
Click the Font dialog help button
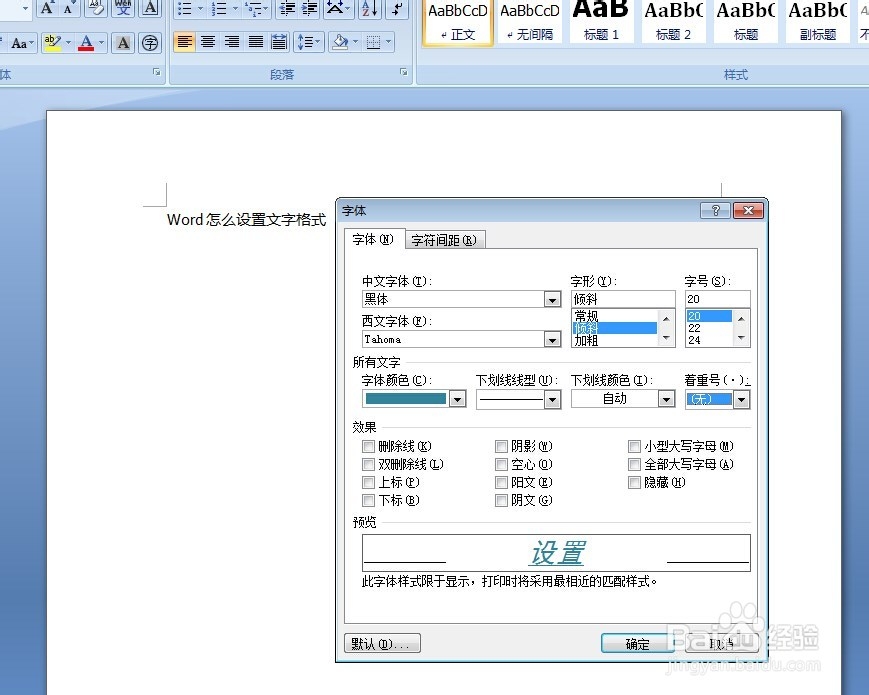point(715,210)
